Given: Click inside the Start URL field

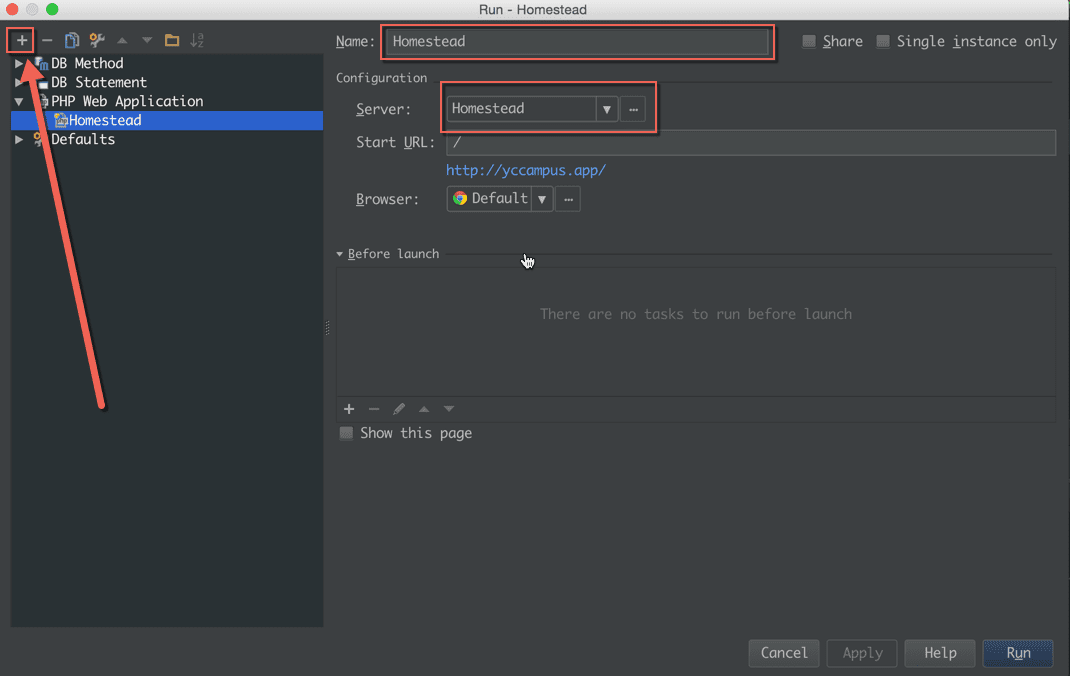Looking at the screenshot, I should click(700, 142).
